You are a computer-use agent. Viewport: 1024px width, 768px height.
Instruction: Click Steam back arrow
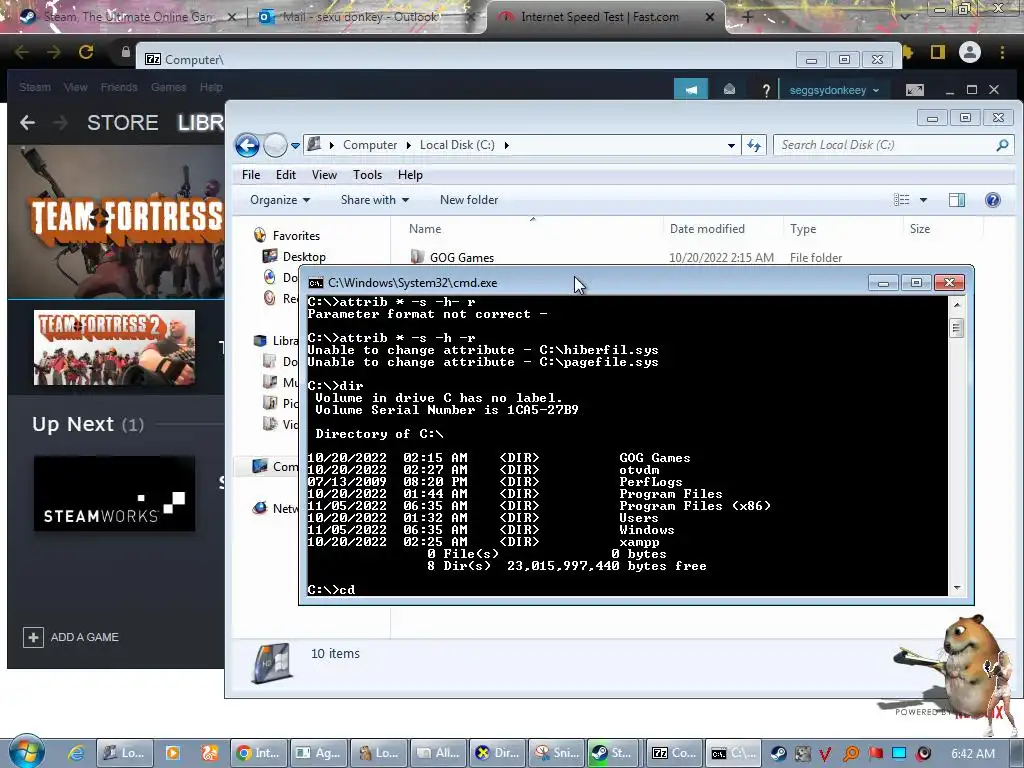coord(27,122)
